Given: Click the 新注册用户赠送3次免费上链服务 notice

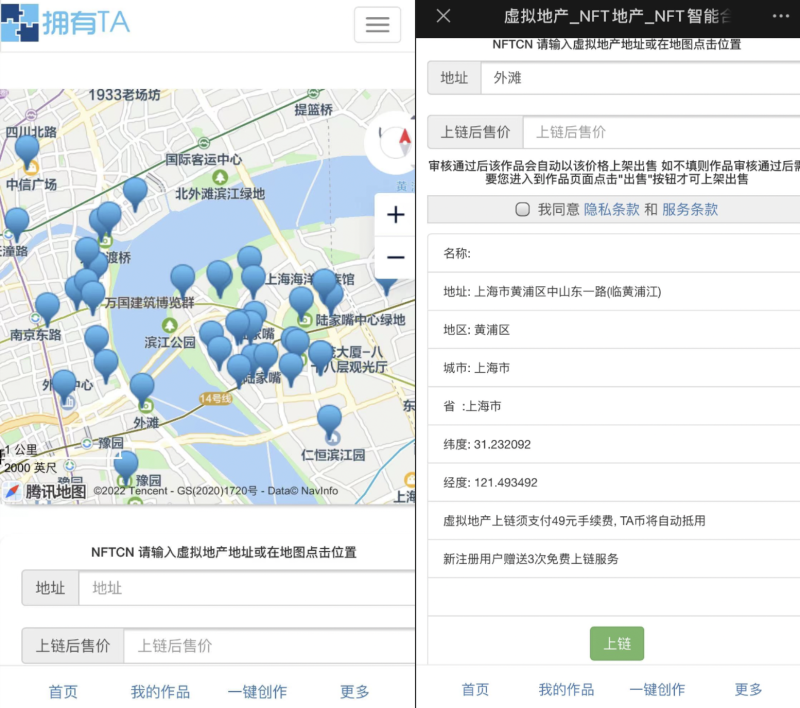Looking at the screenshot, I should coord(614,559).
